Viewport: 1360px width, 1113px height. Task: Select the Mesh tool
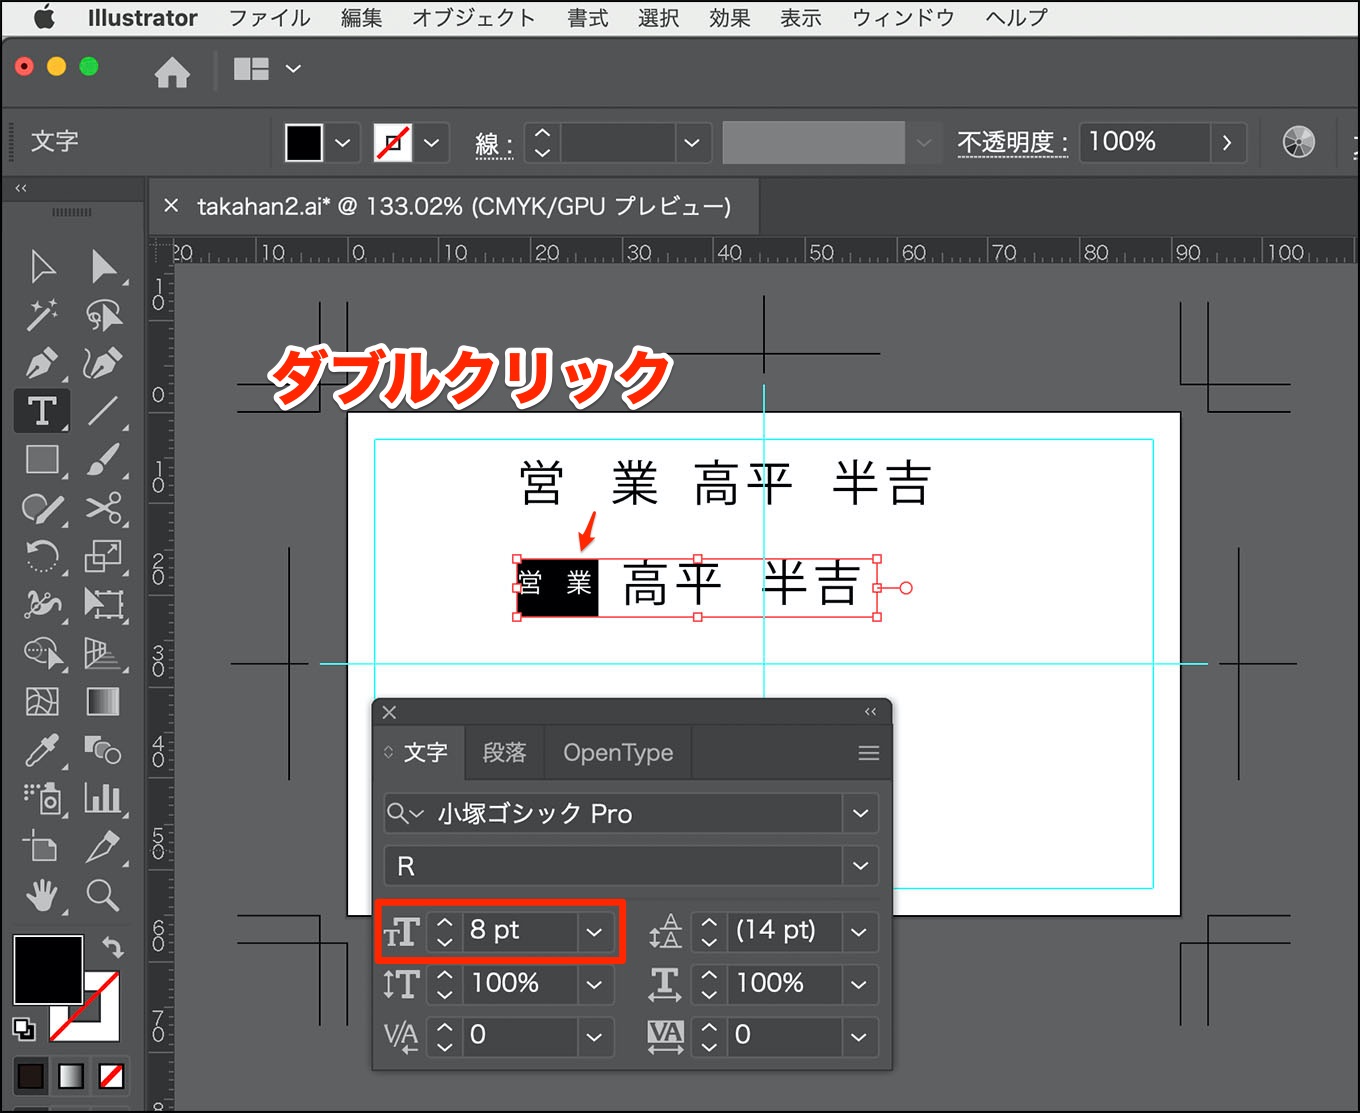coord(42,701)
